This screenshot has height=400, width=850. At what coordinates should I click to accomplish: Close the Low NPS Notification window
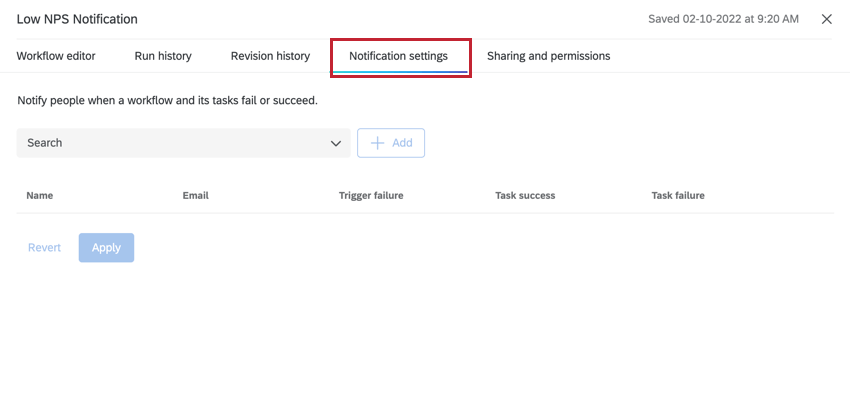tap(826, 19)
